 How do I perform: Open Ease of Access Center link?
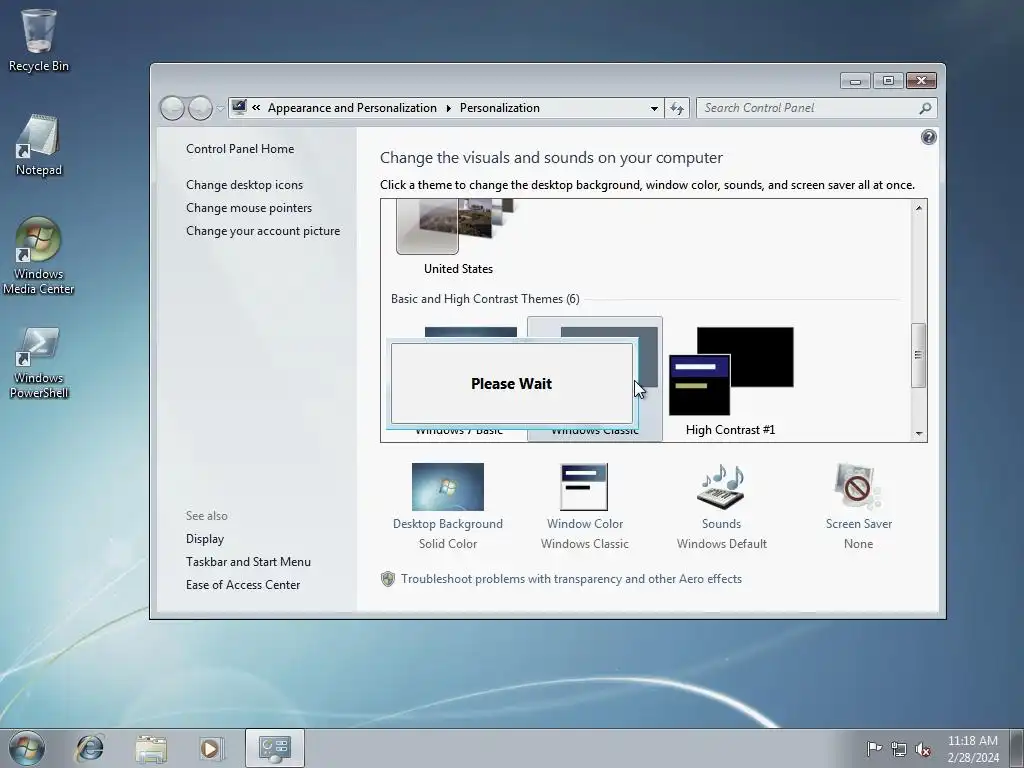tap(243, 584)
